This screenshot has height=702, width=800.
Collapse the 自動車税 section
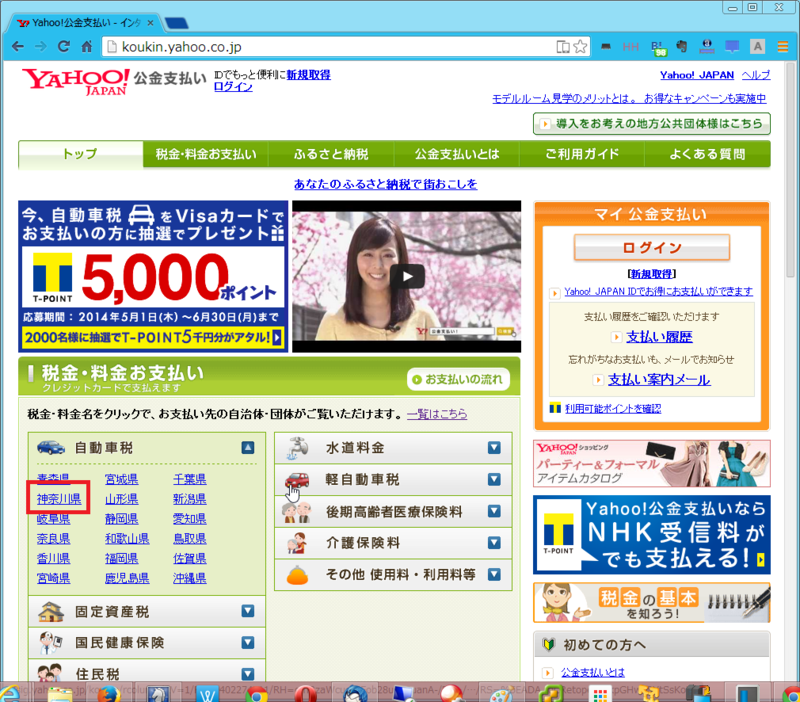click(248, 448)
